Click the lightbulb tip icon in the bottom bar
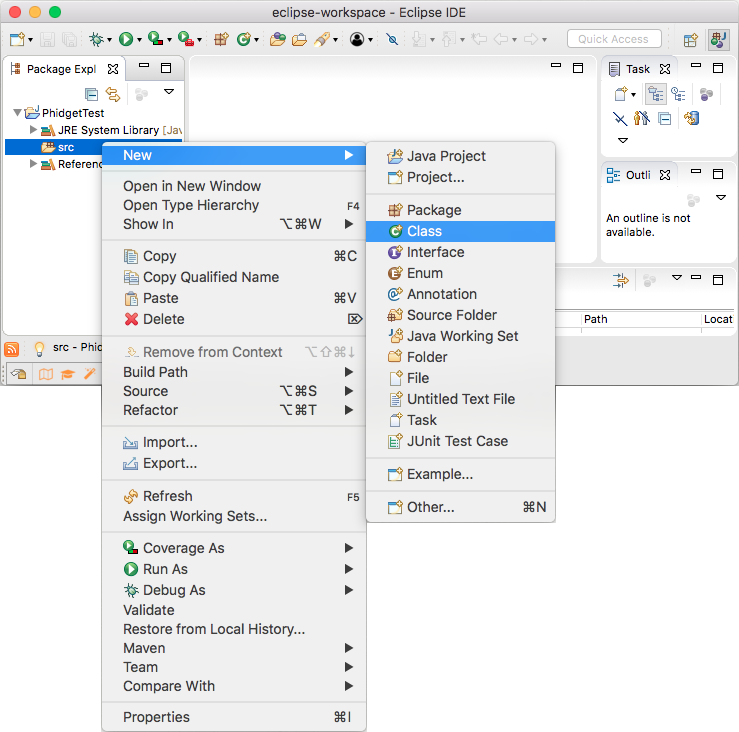739x732 pixels. coord(40,348)
